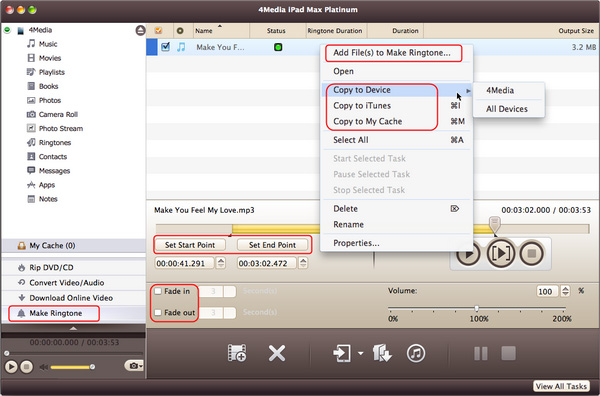600x396 pixels.
Task: Adjust the end time stepper arrows
Action: pyautogui.click(x=303, y=263)
